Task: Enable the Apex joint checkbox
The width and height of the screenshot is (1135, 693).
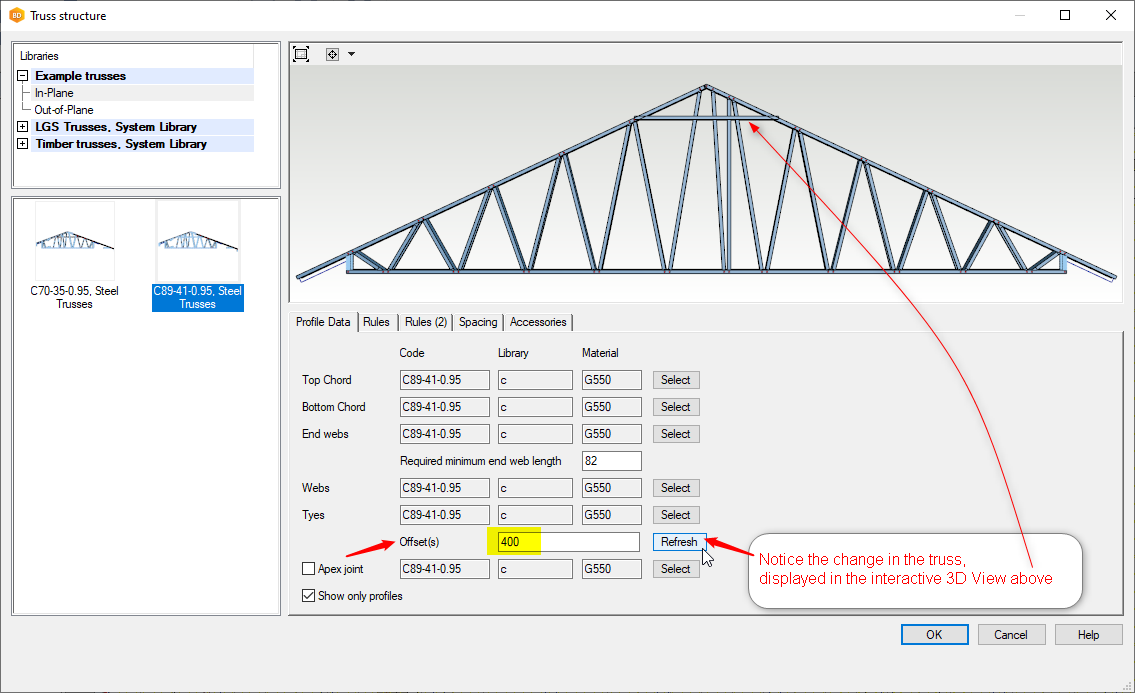Action: pyautogui.click(x=309, y=569)
